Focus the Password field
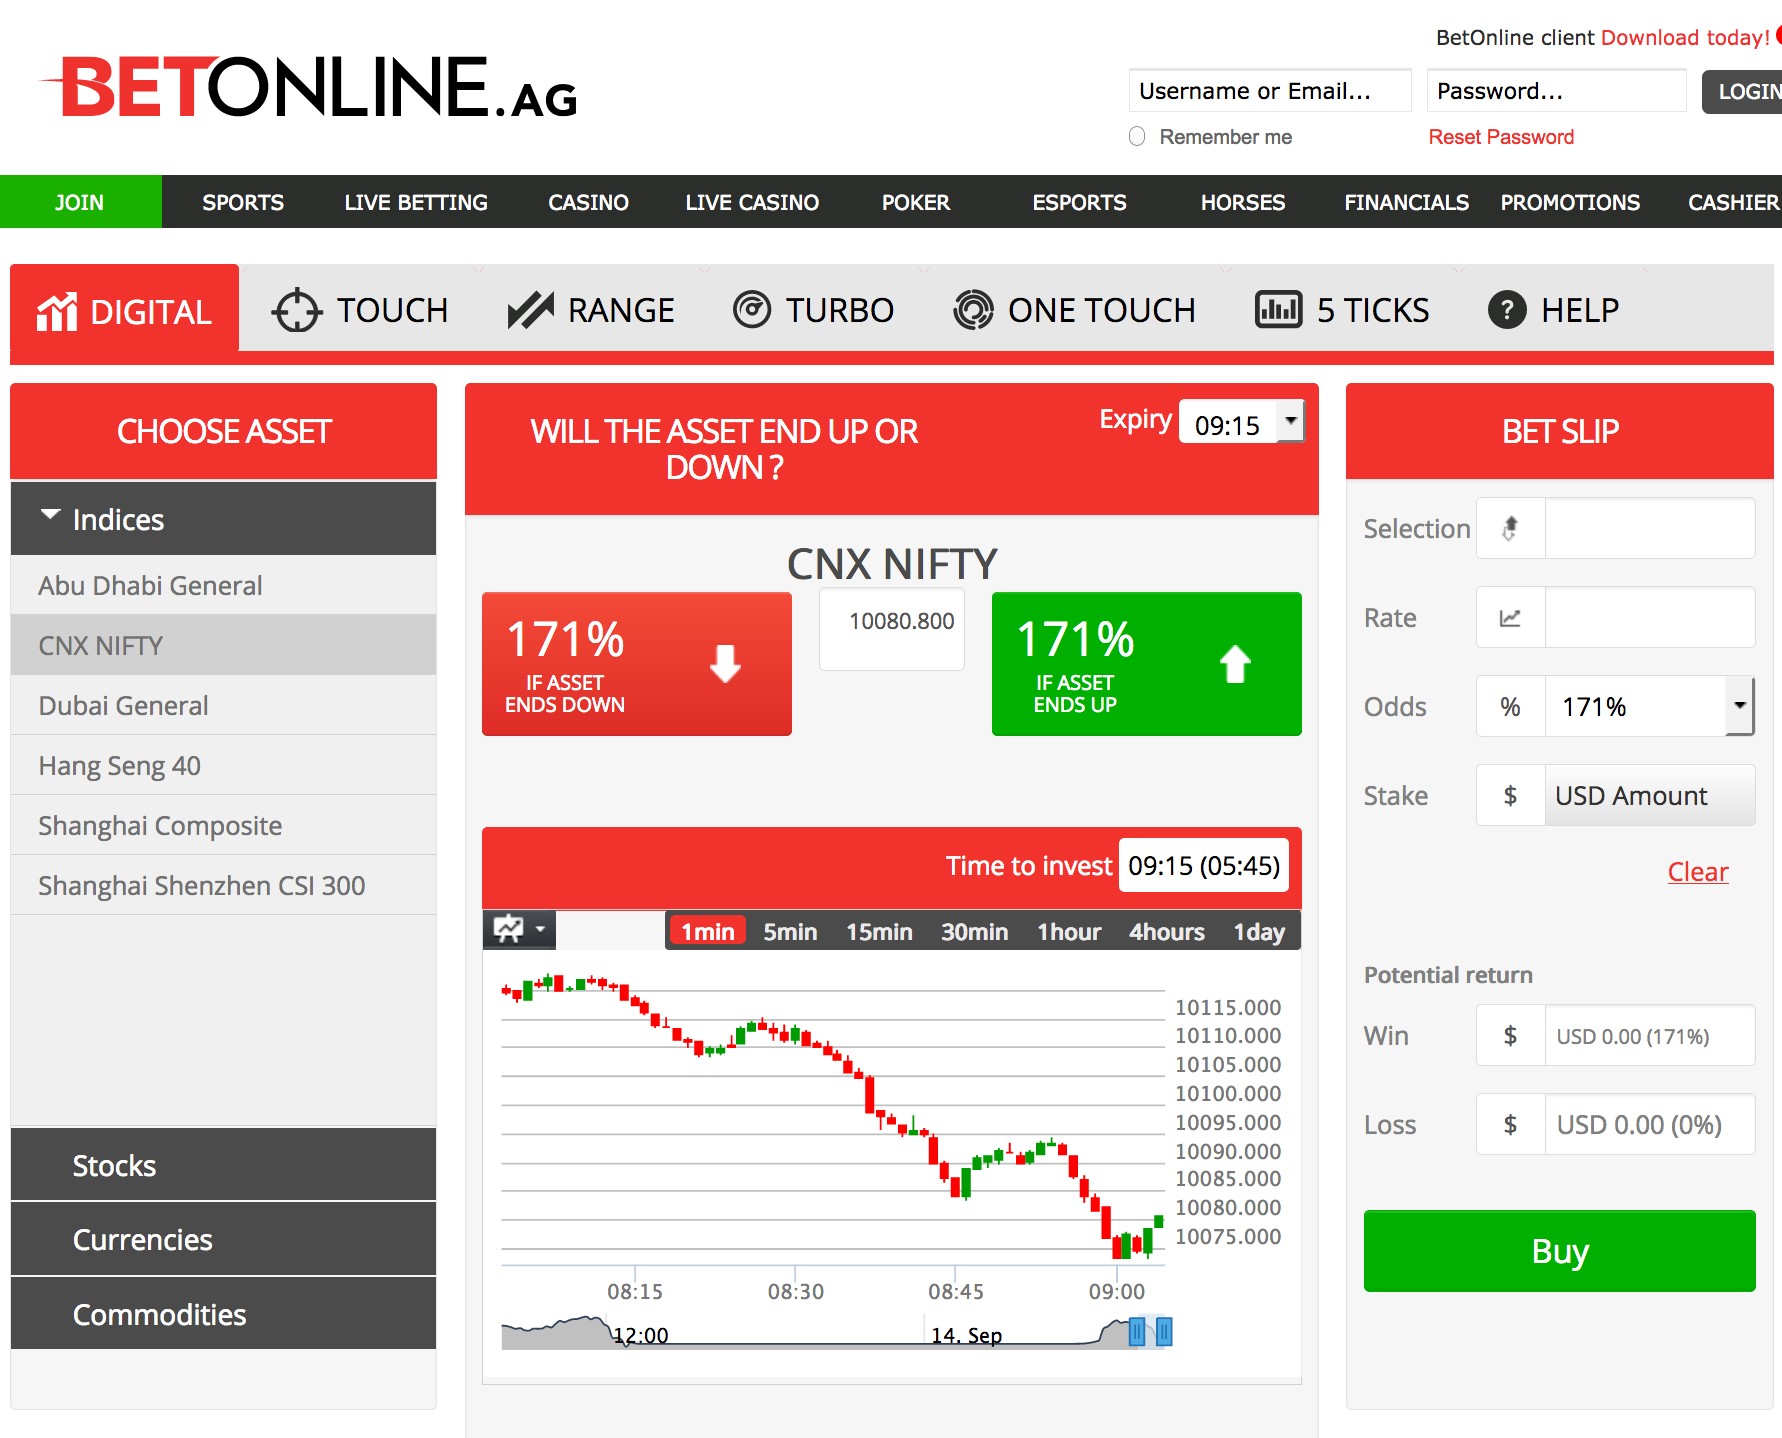 (1556, 91)
